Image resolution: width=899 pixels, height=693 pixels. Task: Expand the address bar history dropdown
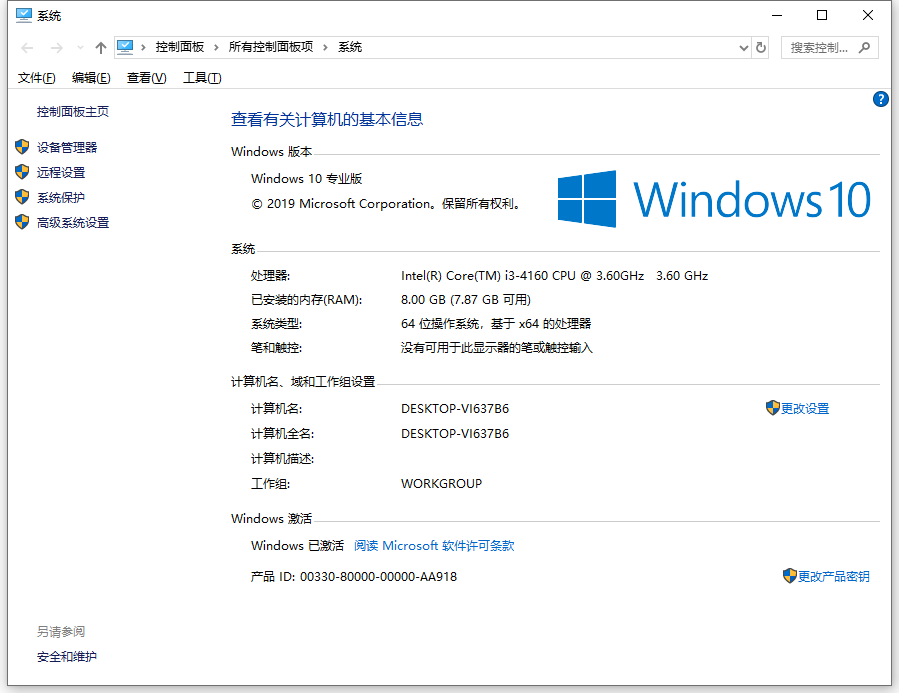click(744, 48)
